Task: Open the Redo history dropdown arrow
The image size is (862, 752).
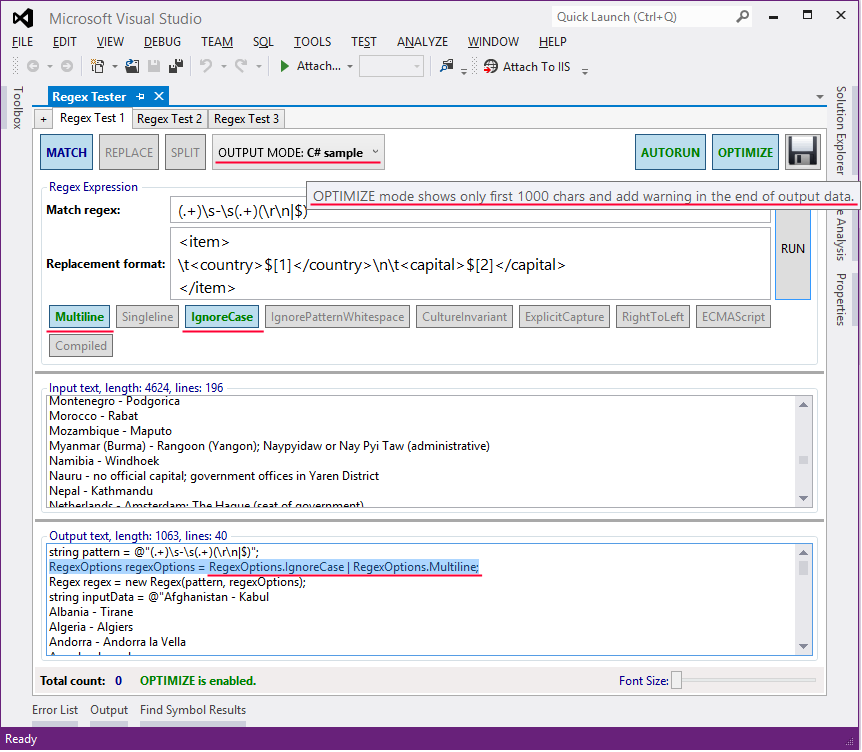Action: 258,67
